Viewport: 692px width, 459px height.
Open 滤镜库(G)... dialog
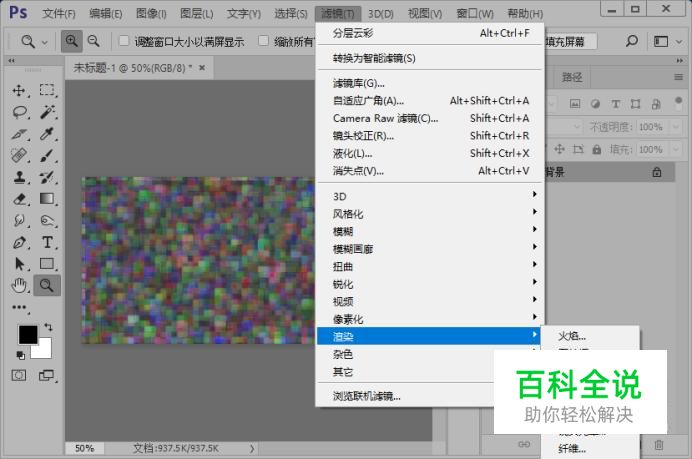430,83
